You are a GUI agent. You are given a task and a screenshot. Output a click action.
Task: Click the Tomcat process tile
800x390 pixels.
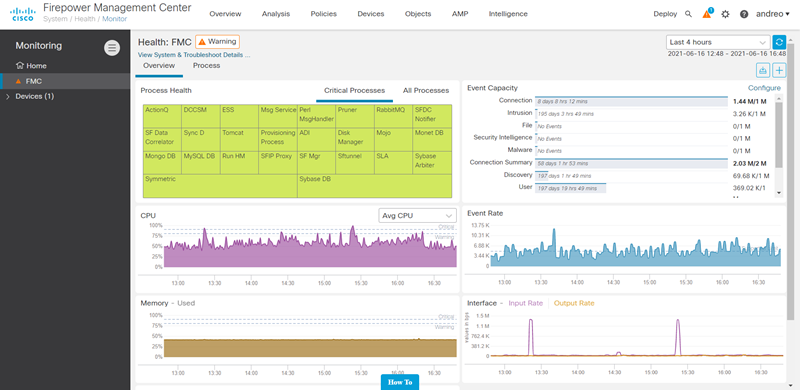click(x=240, y=139)
